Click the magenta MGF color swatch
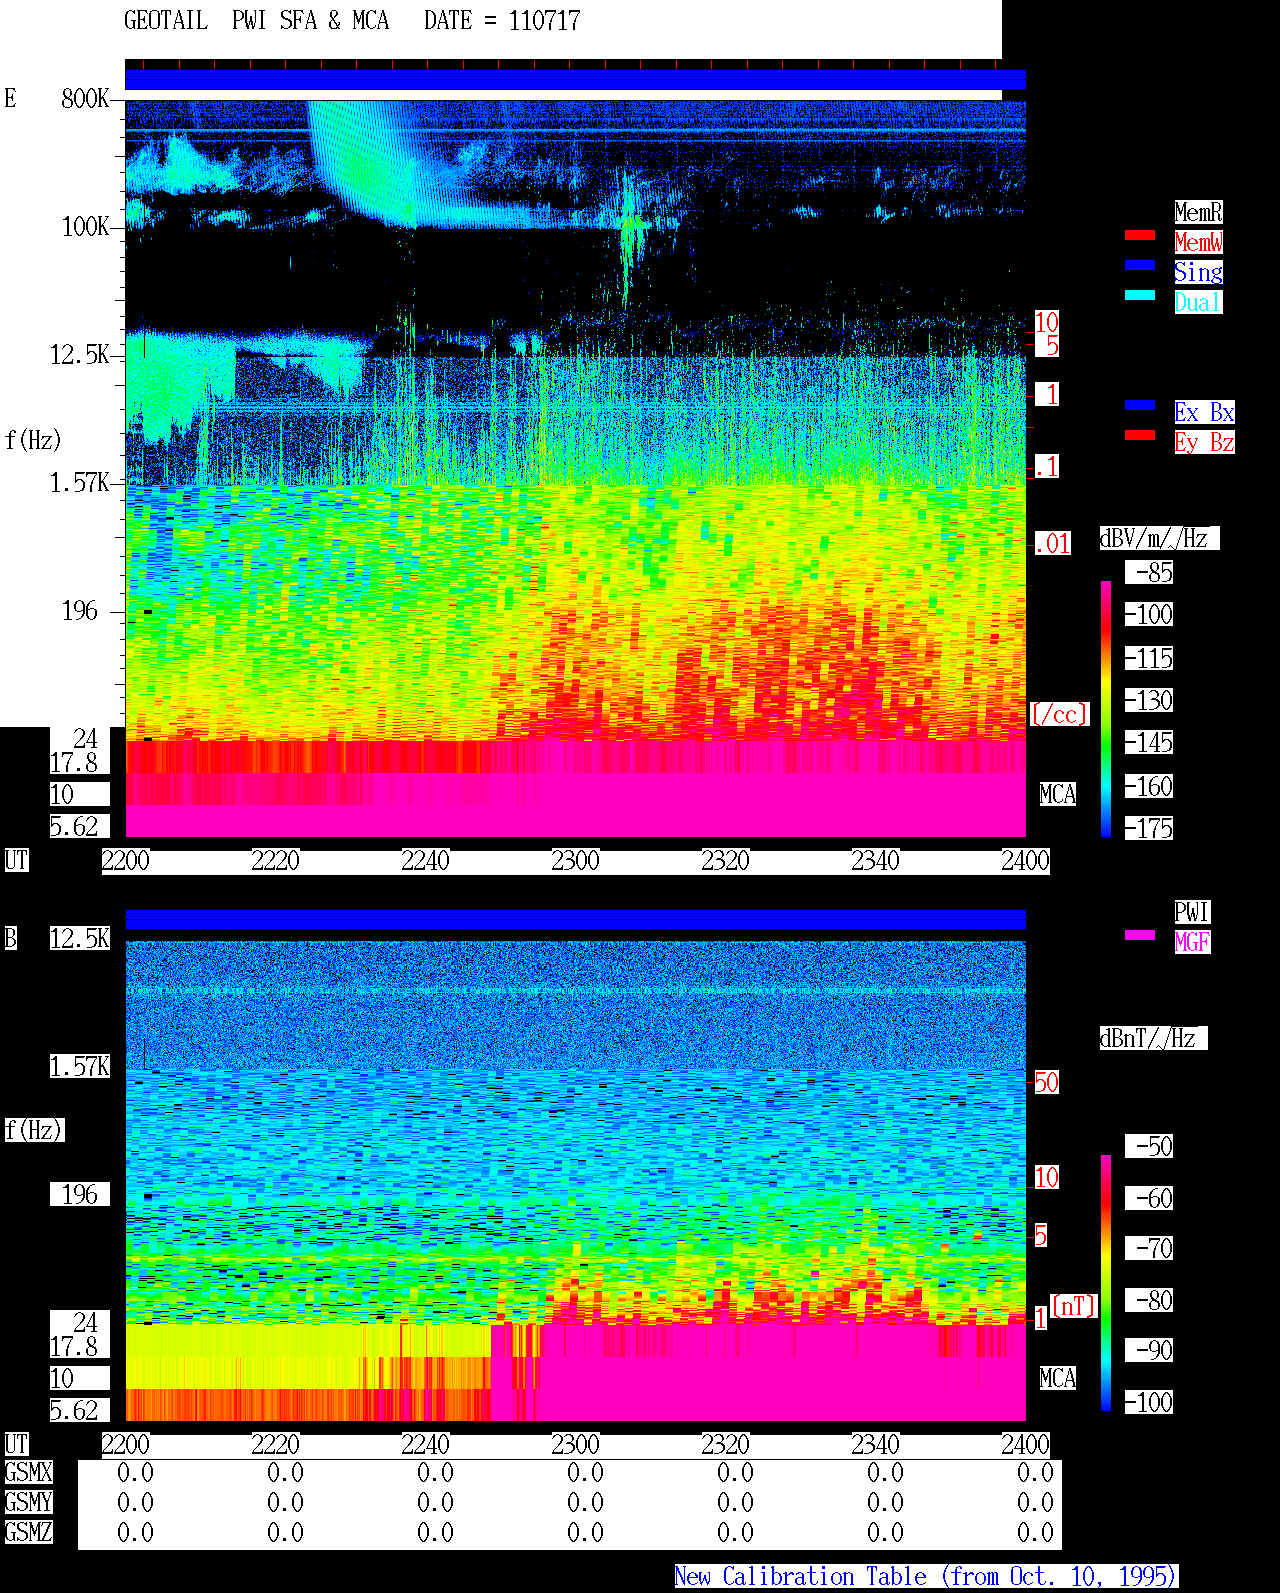Screen dimensions: 1280x1593 pos(1140,935)
